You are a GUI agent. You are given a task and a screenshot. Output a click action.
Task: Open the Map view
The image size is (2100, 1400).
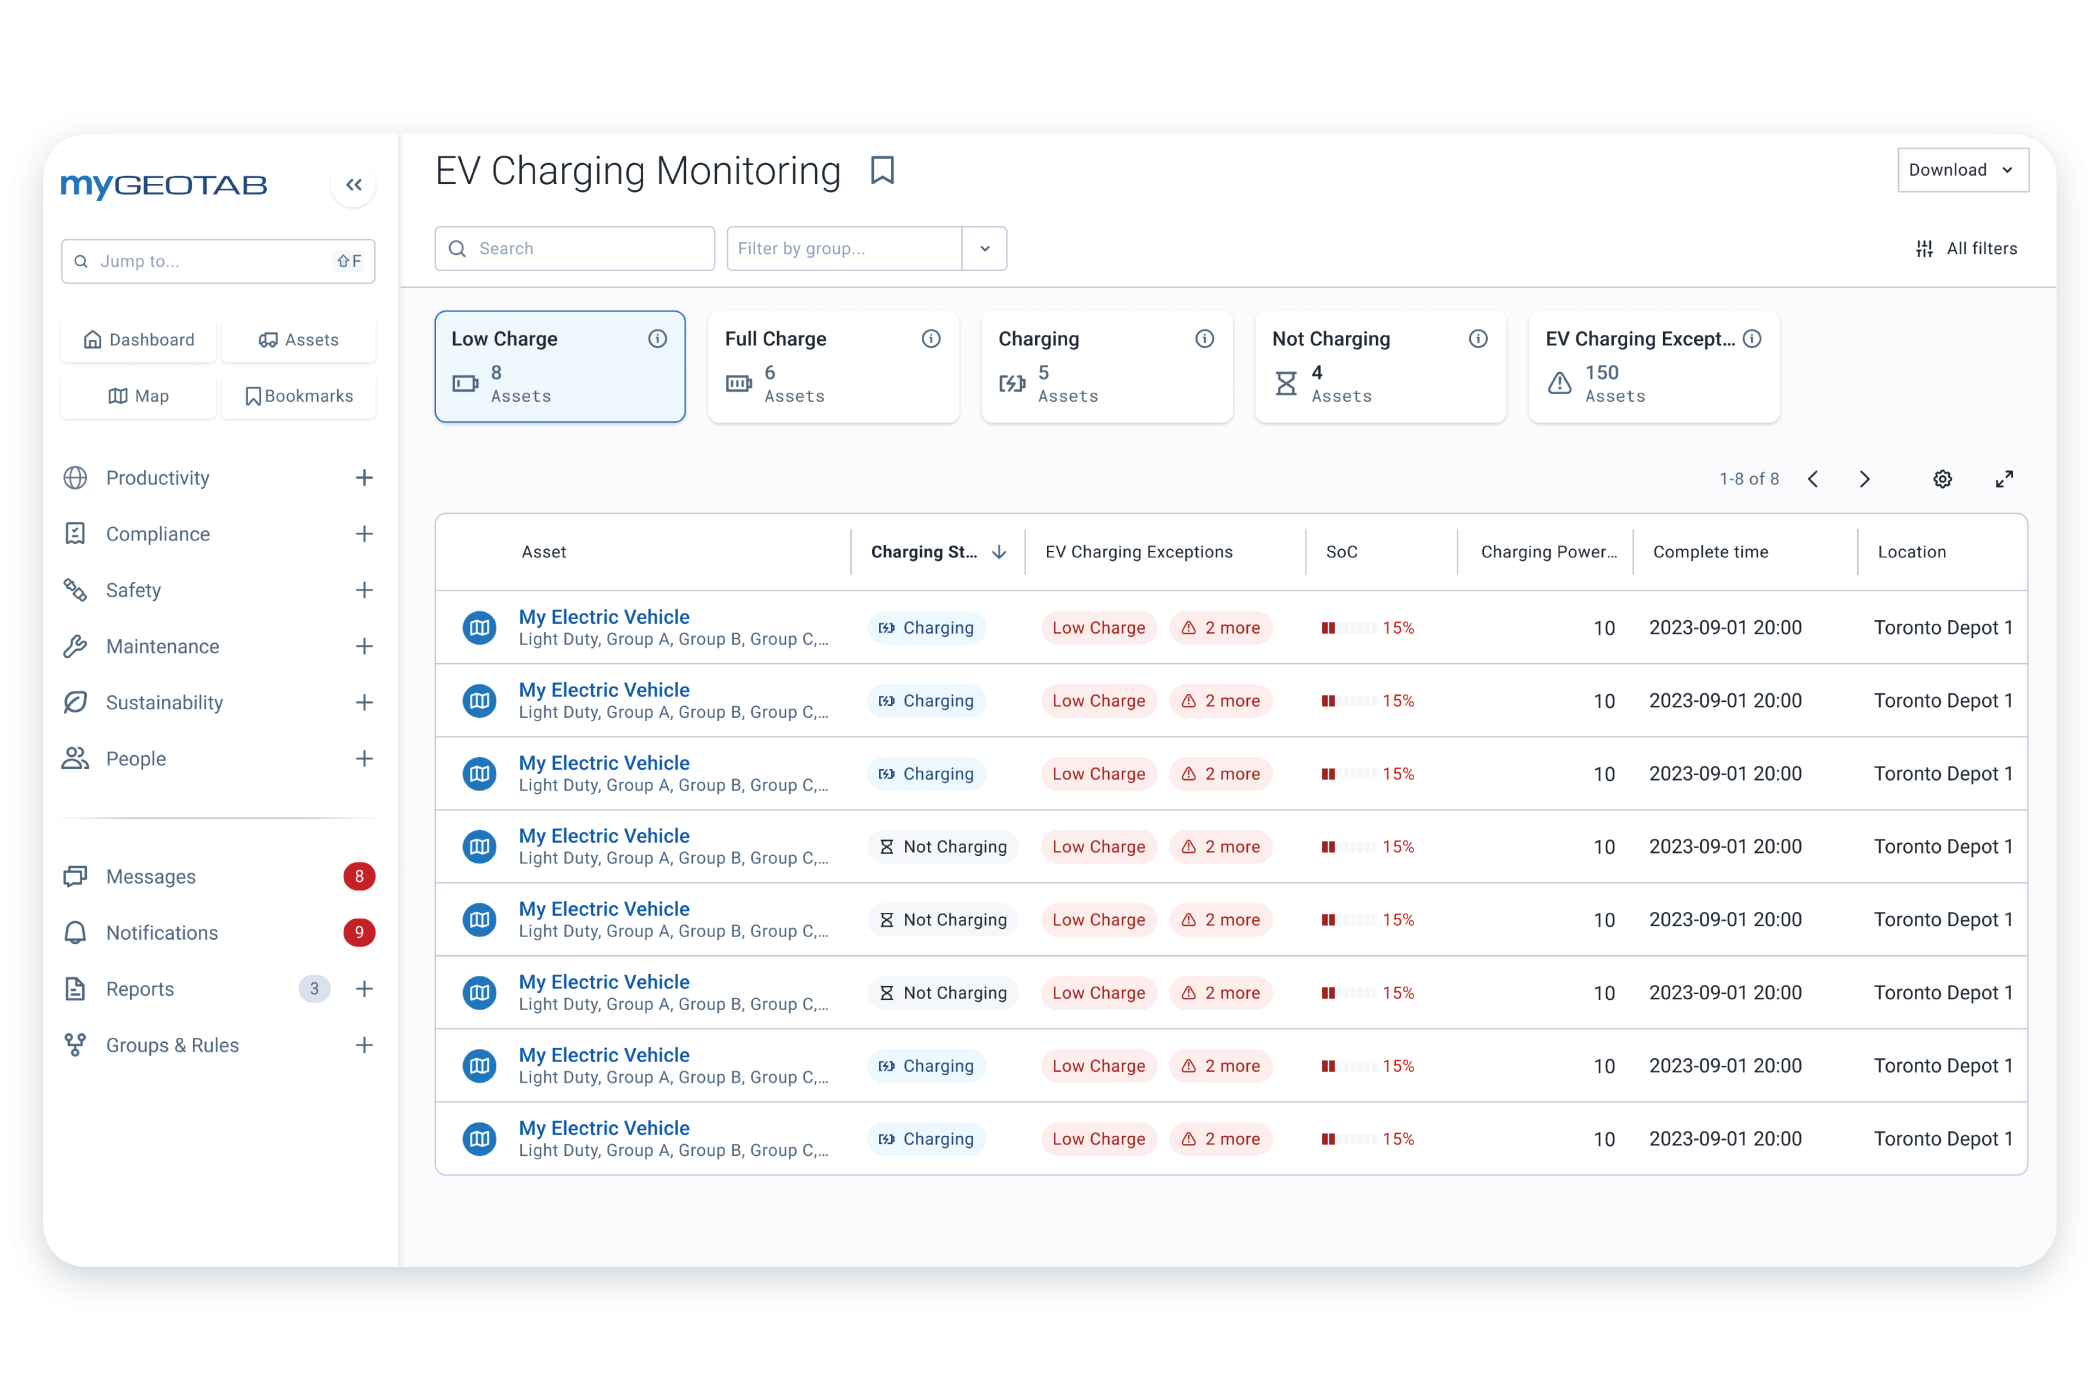coord(139,396)
